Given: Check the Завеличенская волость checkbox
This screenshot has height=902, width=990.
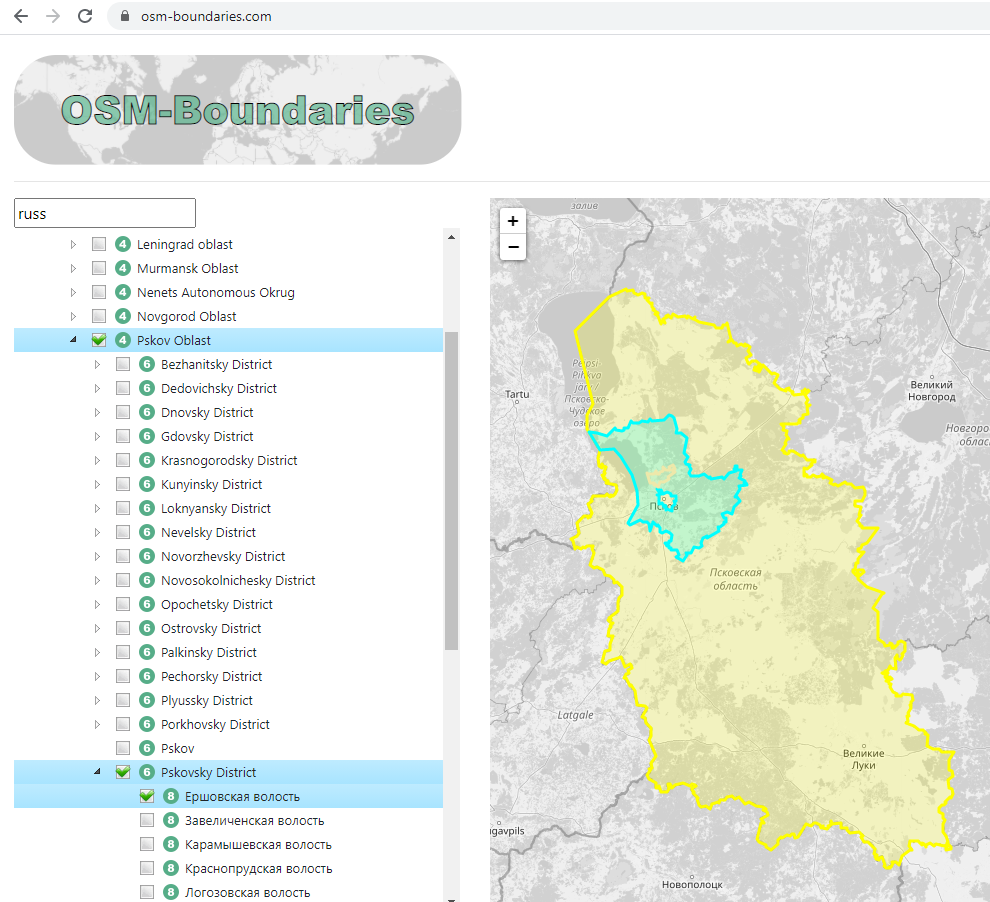Looking at the screenshot, I should 146,820.
